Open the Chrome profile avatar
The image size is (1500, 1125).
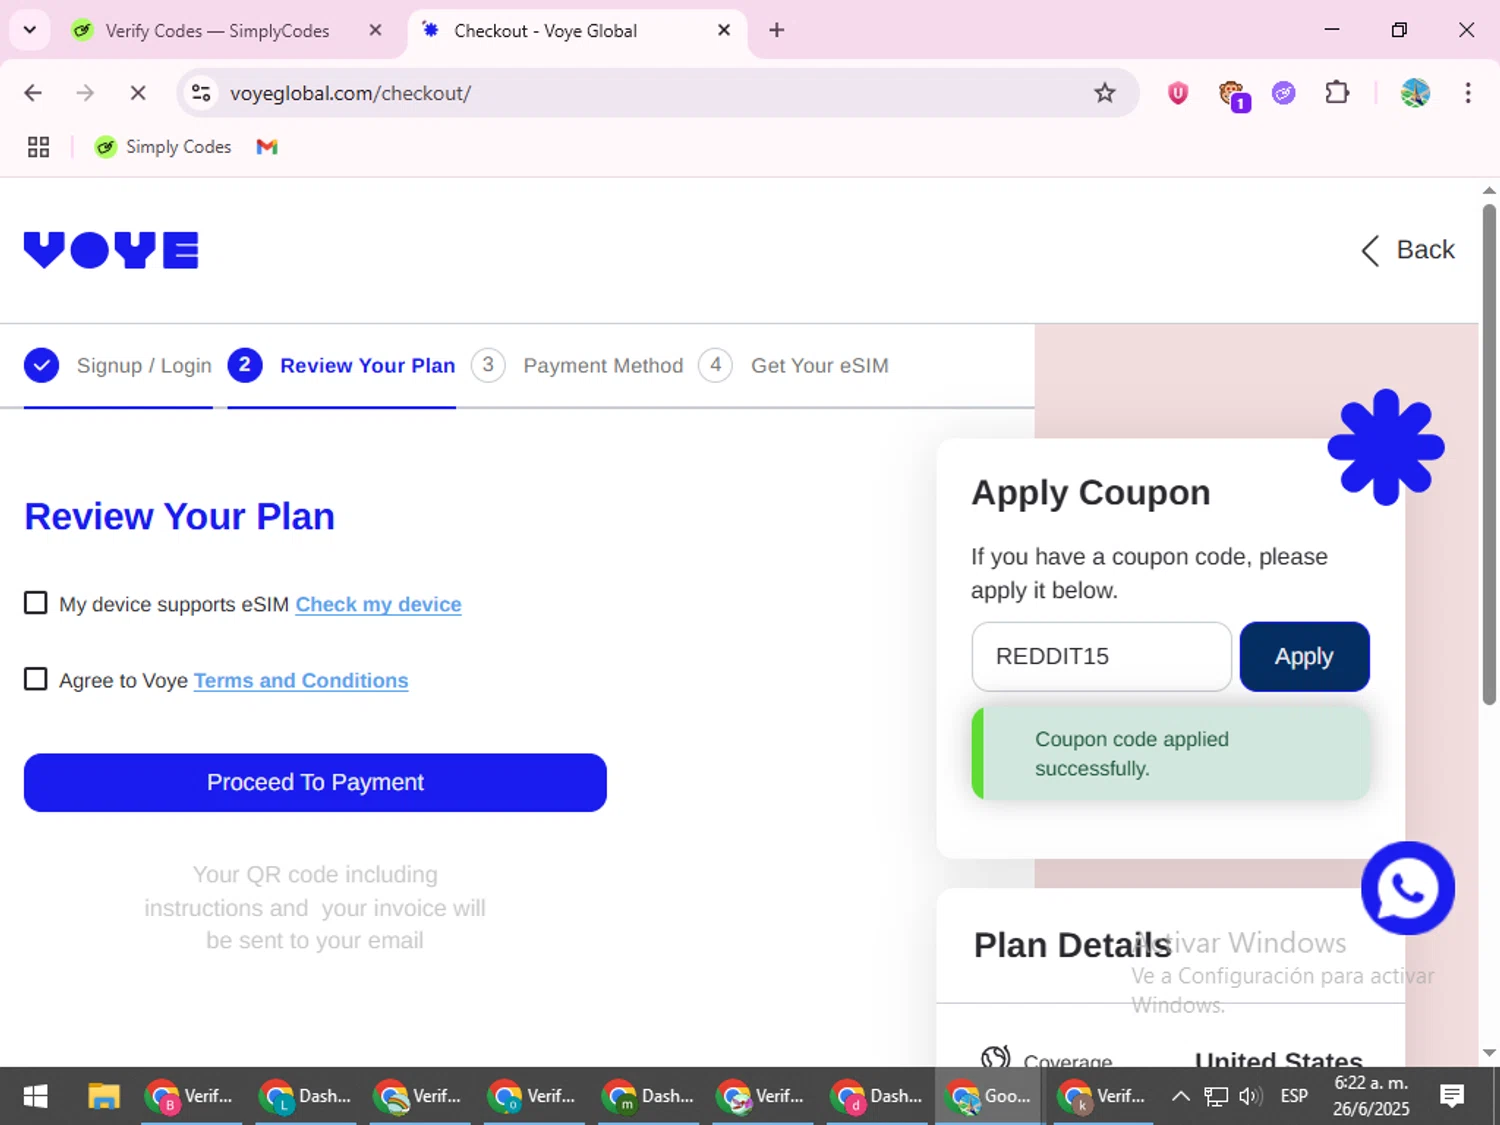tap(1414, 93)
